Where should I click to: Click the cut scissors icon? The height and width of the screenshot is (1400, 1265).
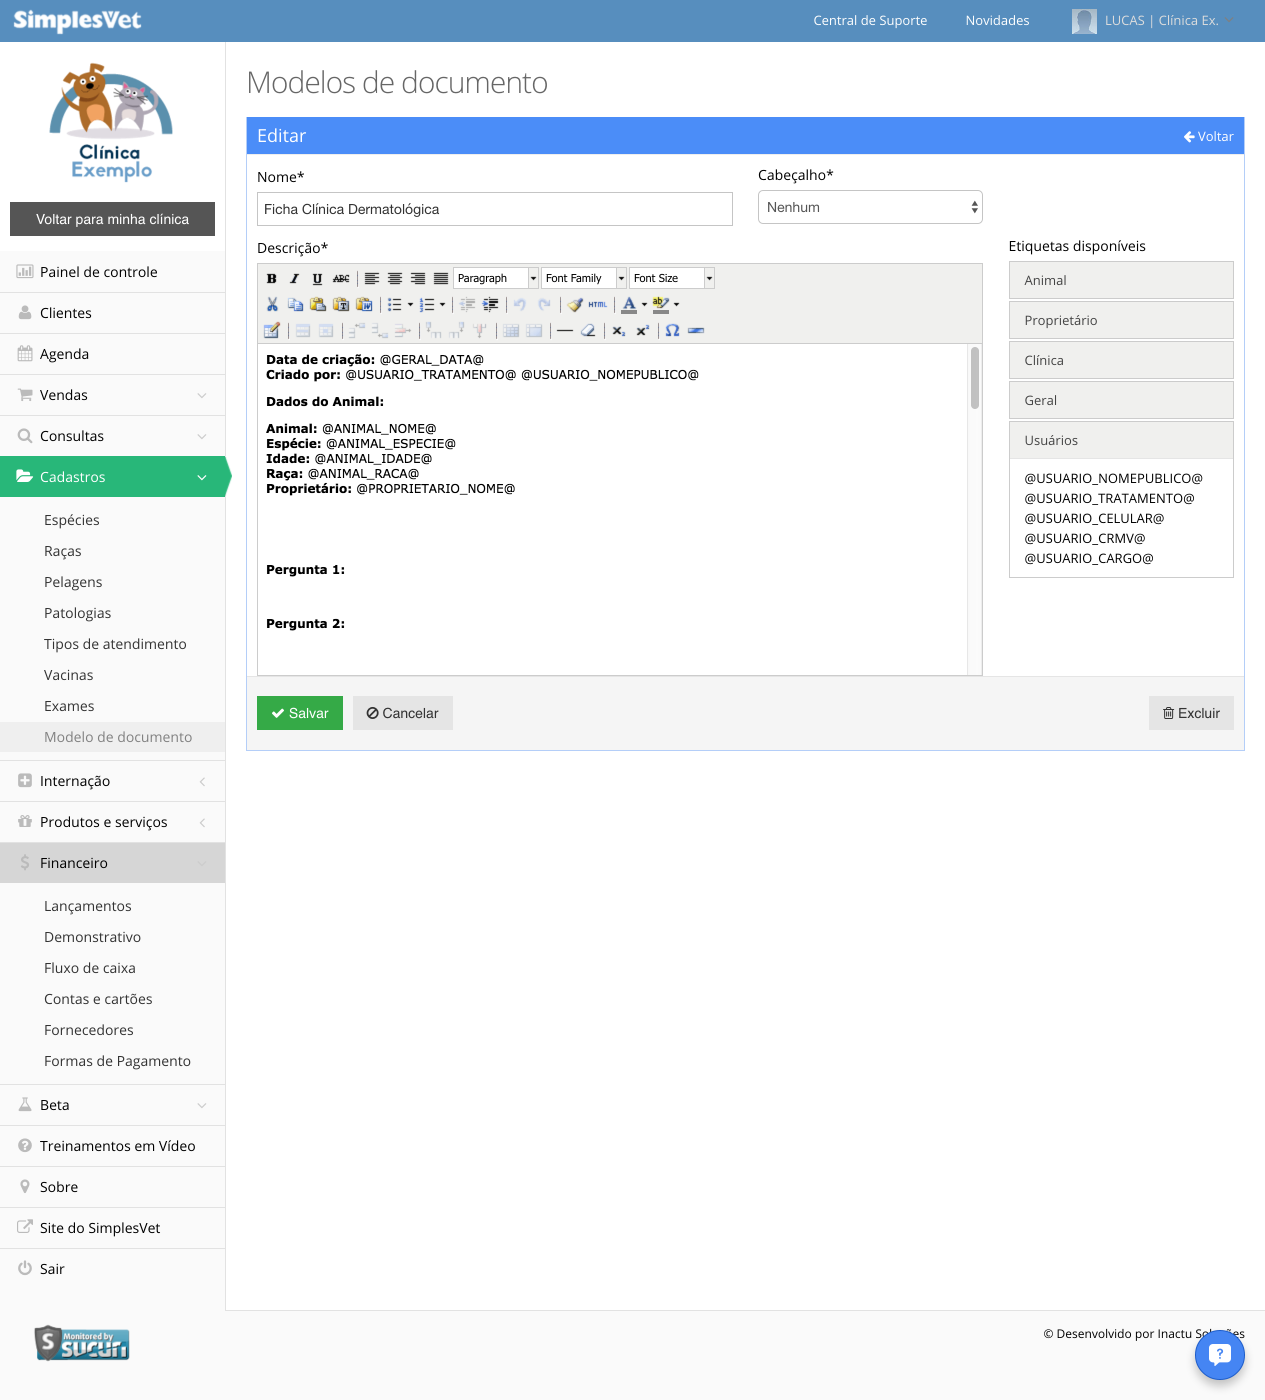click(x=272, y=304)
